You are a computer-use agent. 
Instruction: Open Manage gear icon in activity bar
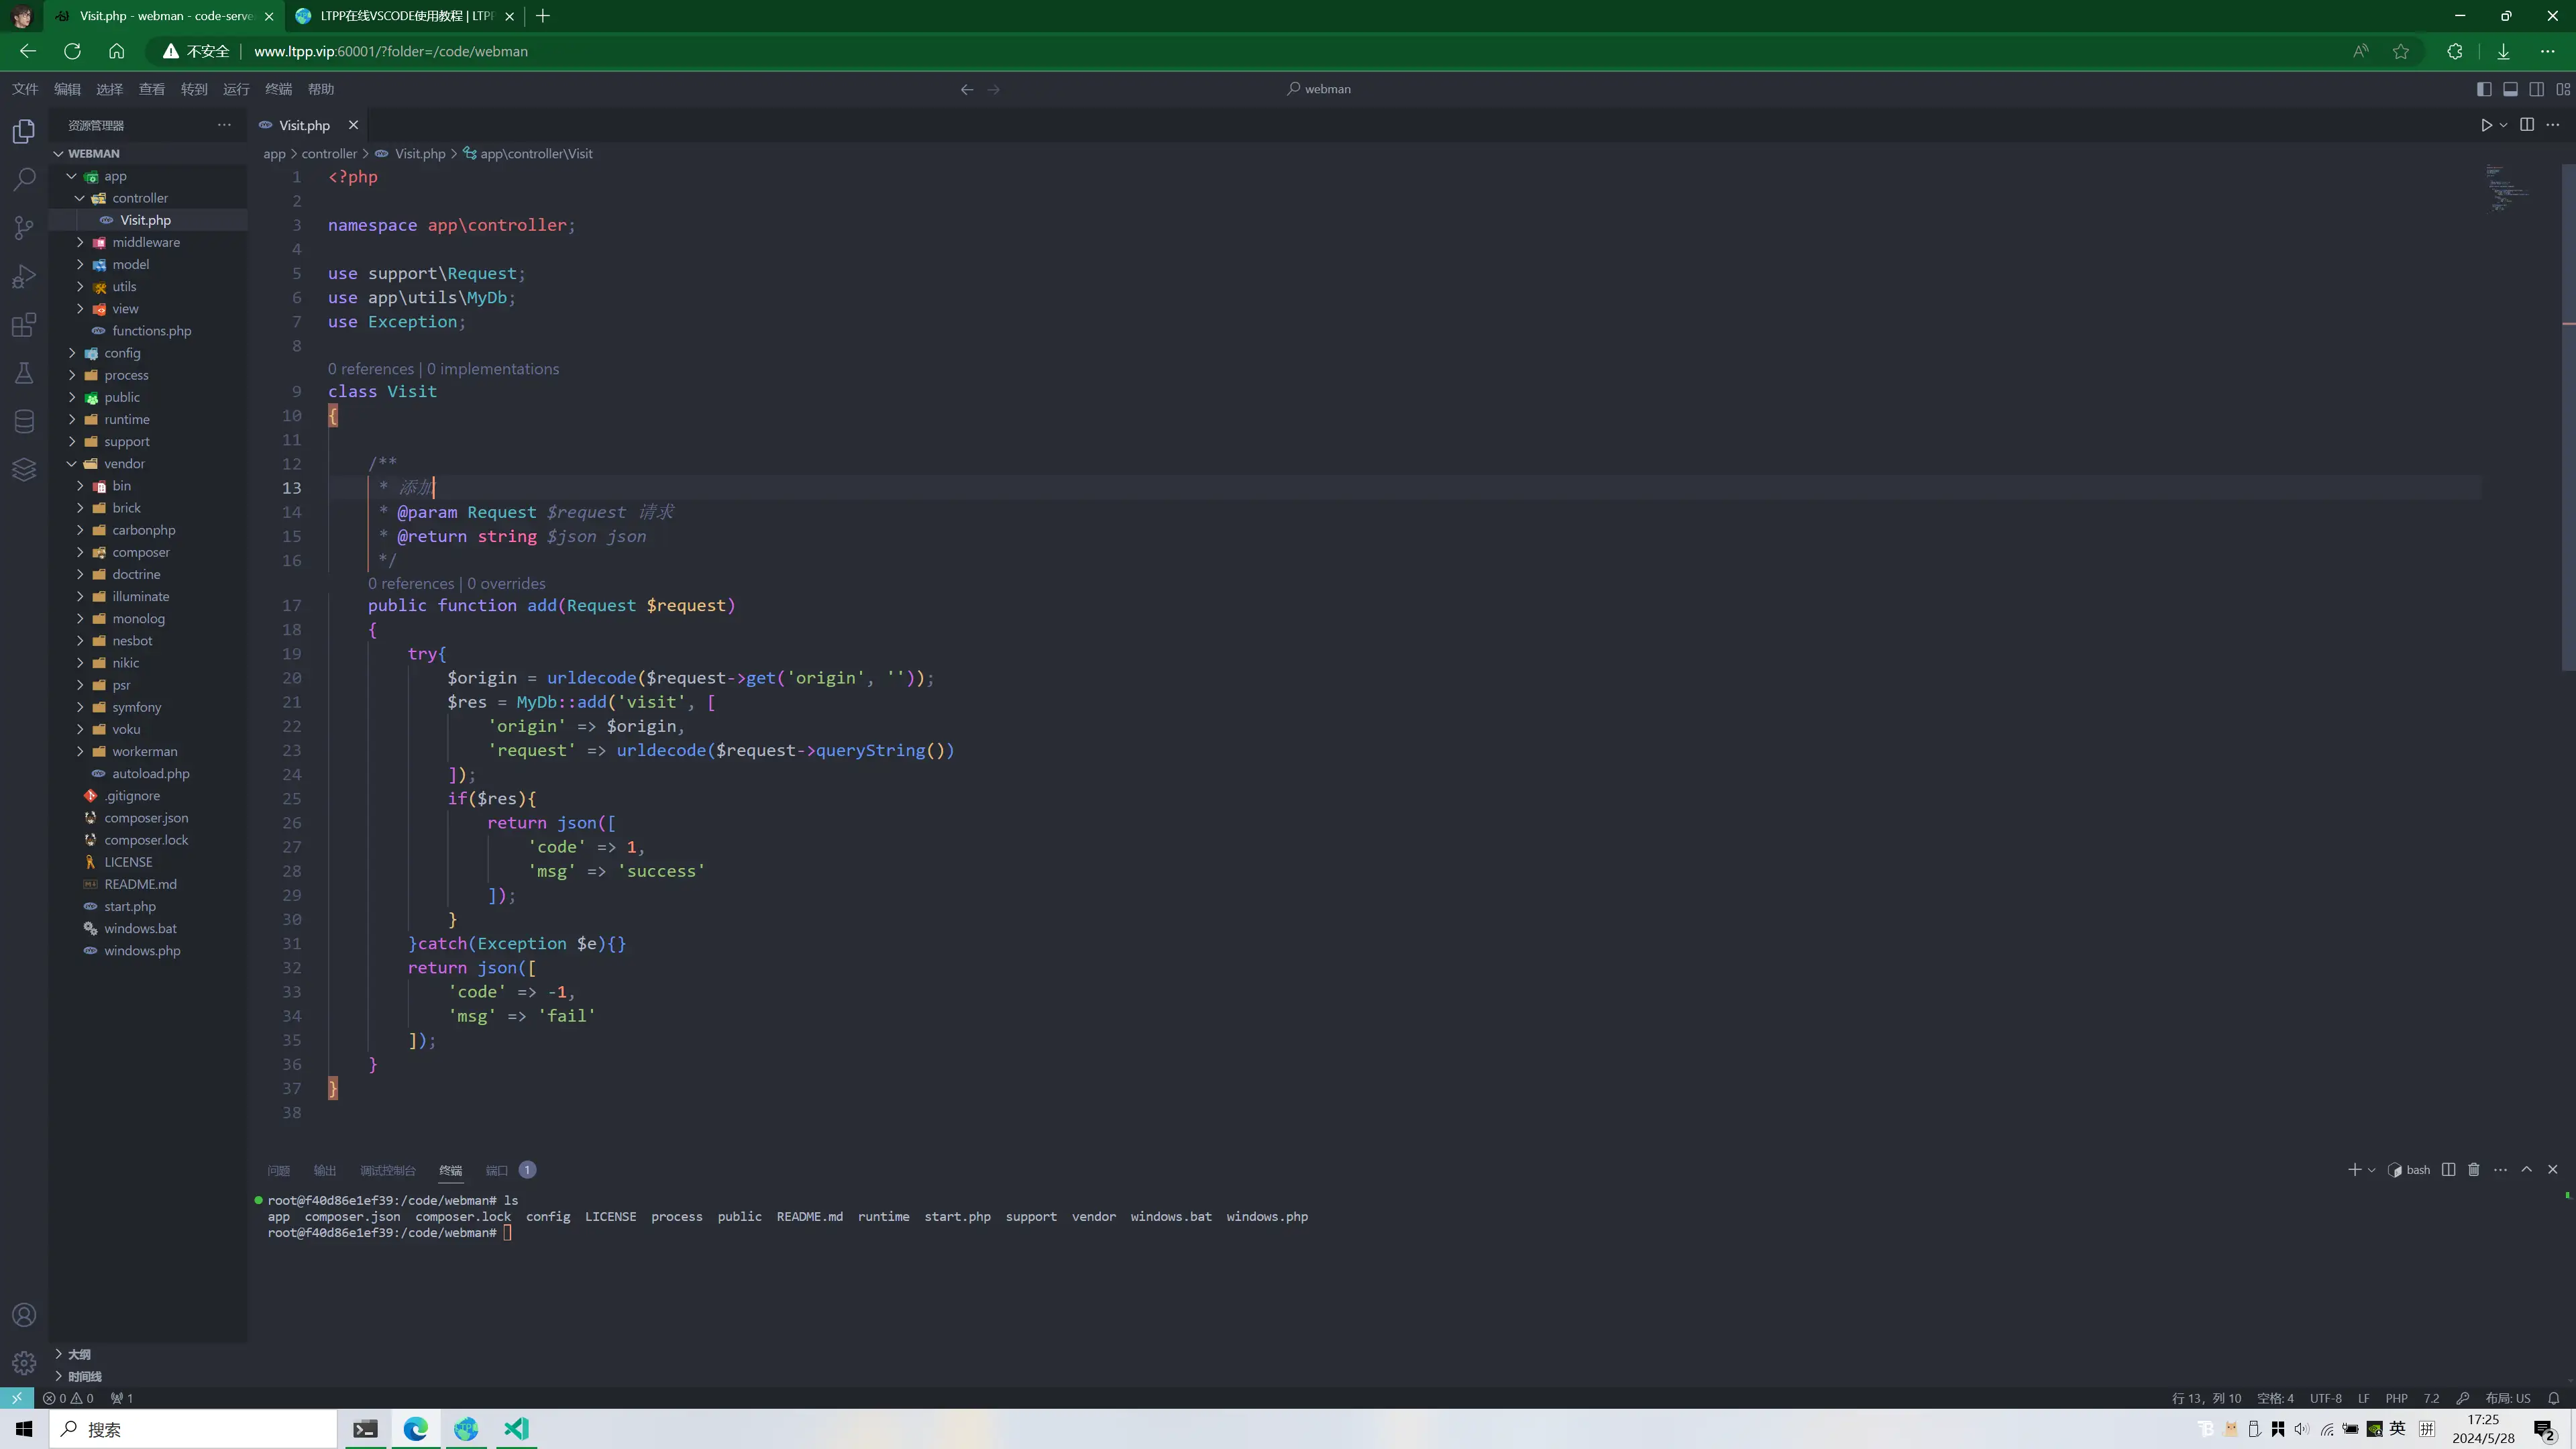[x=24, y=1362]
